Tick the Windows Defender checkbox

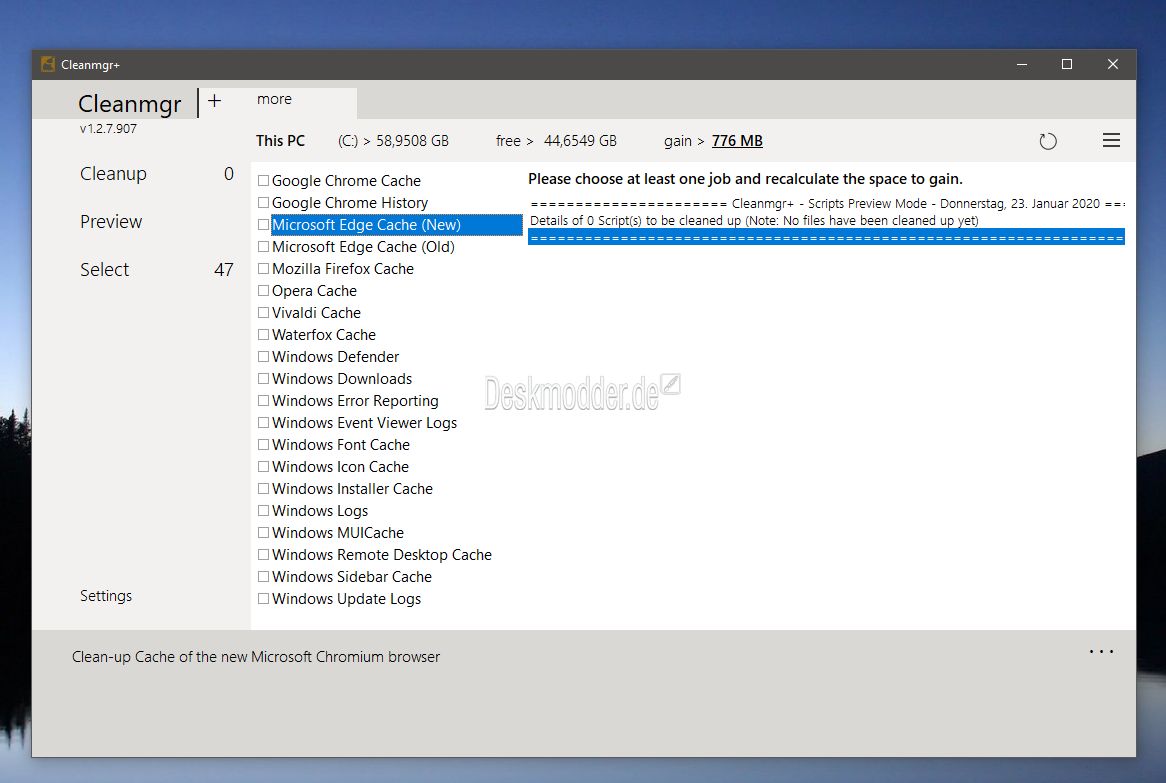point(263,357)
